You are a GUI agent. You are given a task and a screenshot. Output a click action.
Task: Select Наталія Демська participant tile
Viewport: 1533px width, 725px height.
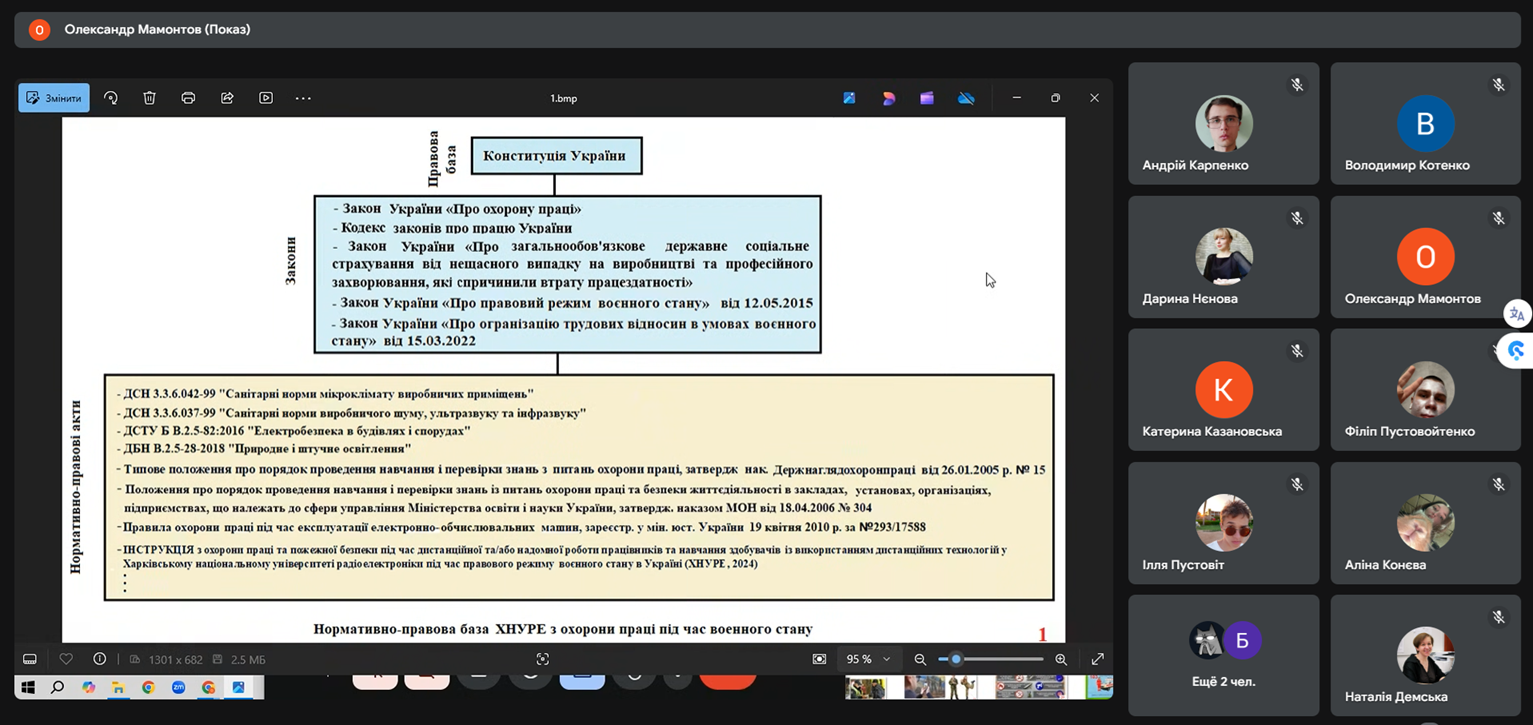[1425, 660]
